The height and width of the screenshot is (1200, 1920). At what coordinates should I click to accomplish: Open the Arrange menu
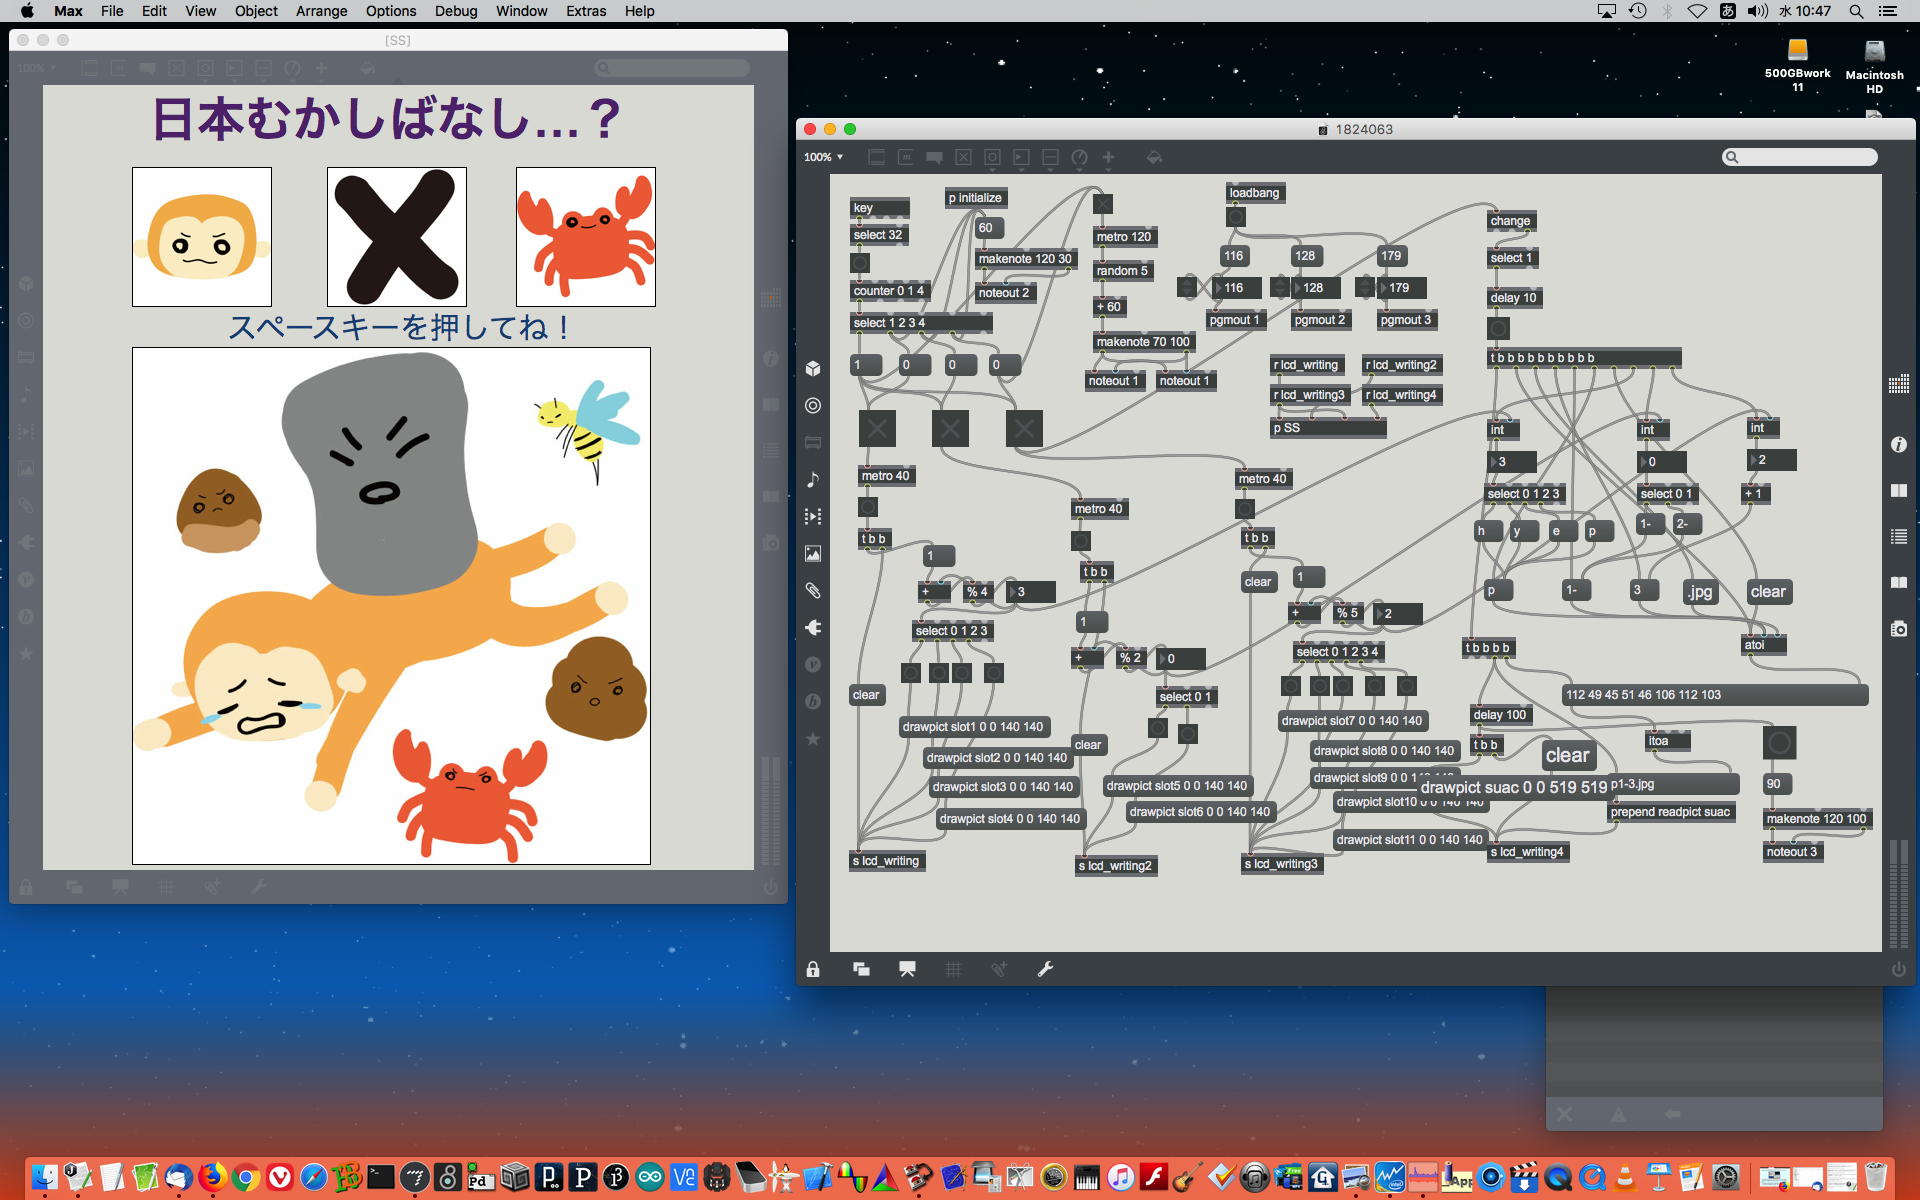(321, 11)
